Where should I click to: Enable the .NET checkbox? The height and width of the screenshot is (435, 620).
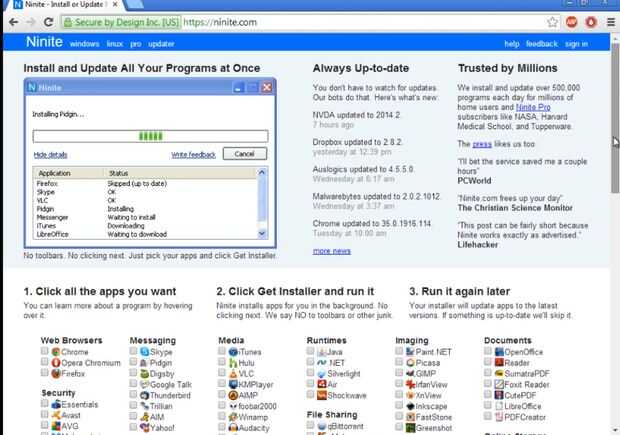pyautogui.click(x=310, y=362)
